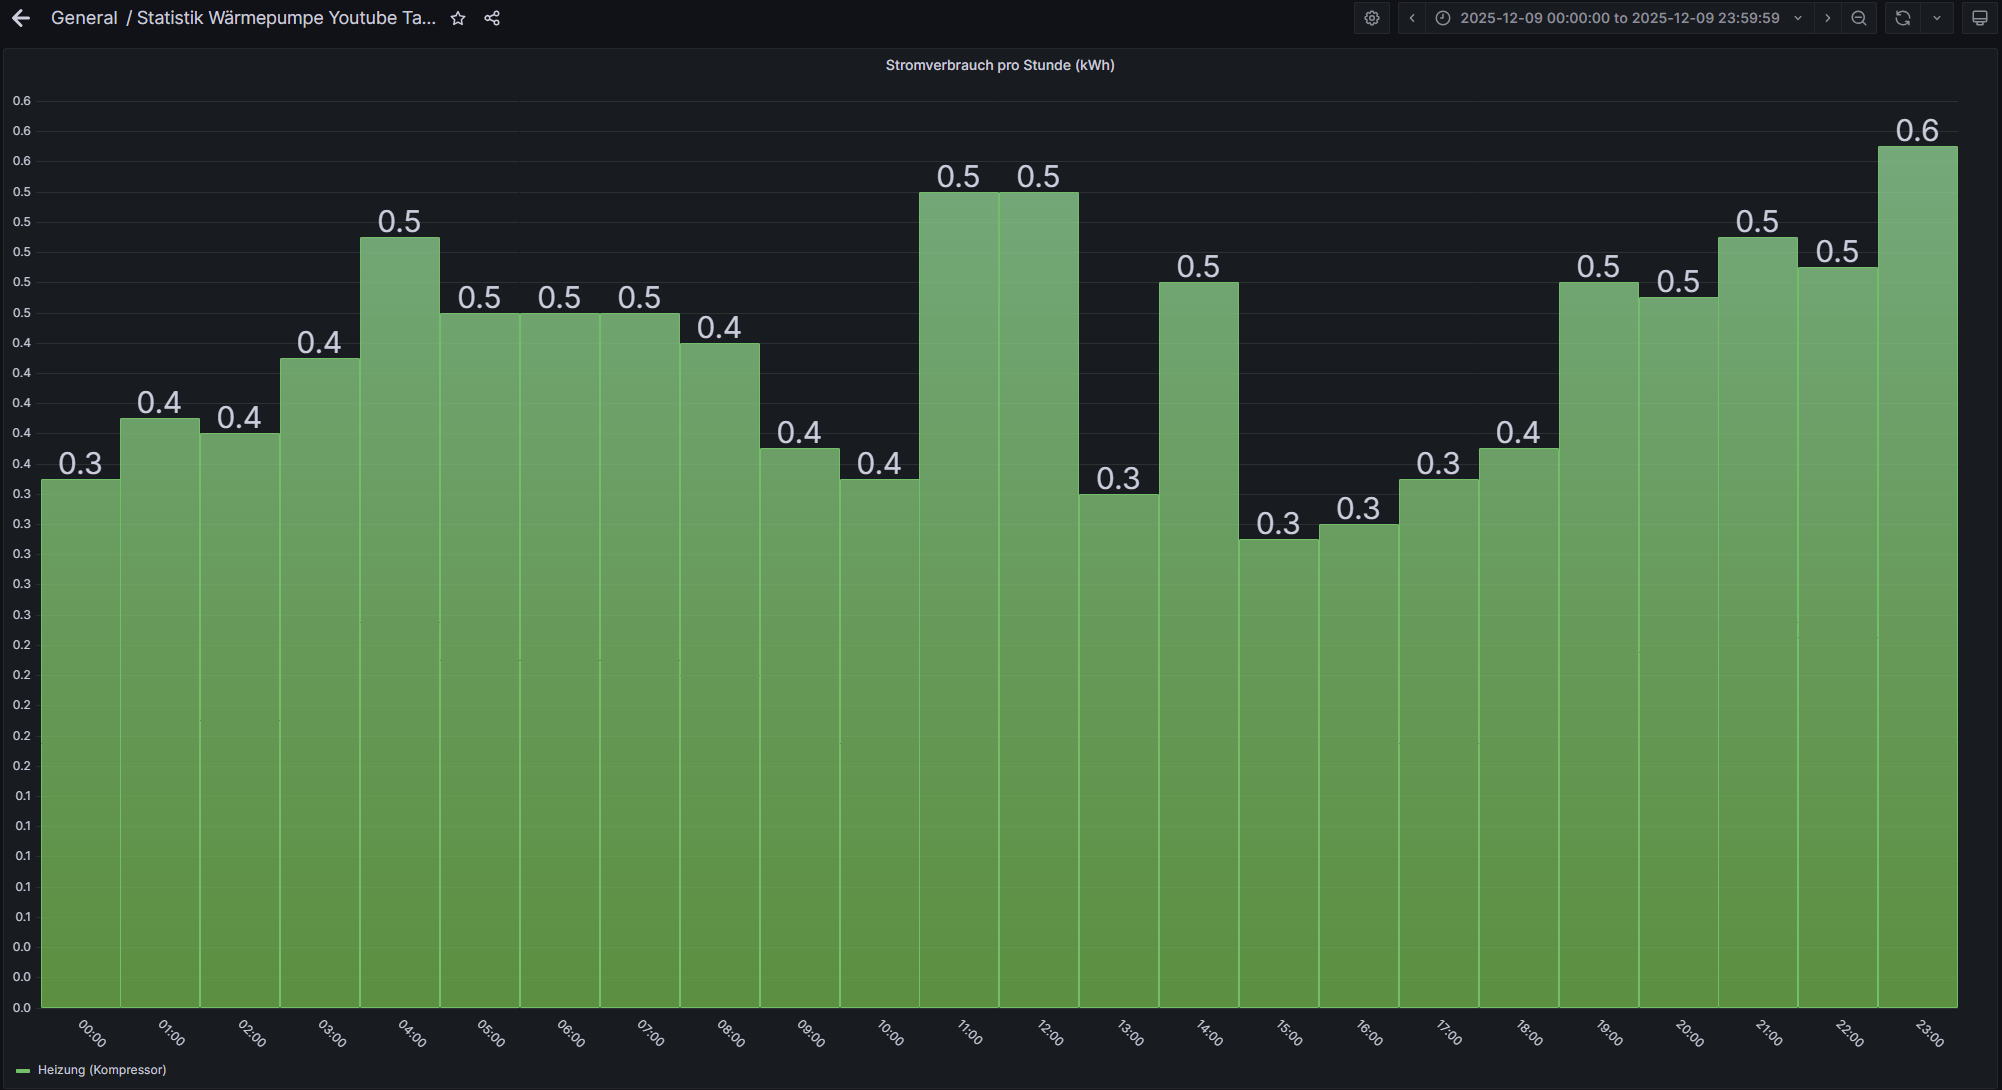Refresh the dashboard
The height and width of the screenshot is (1090, 2002).
(x=1903, y=18)
